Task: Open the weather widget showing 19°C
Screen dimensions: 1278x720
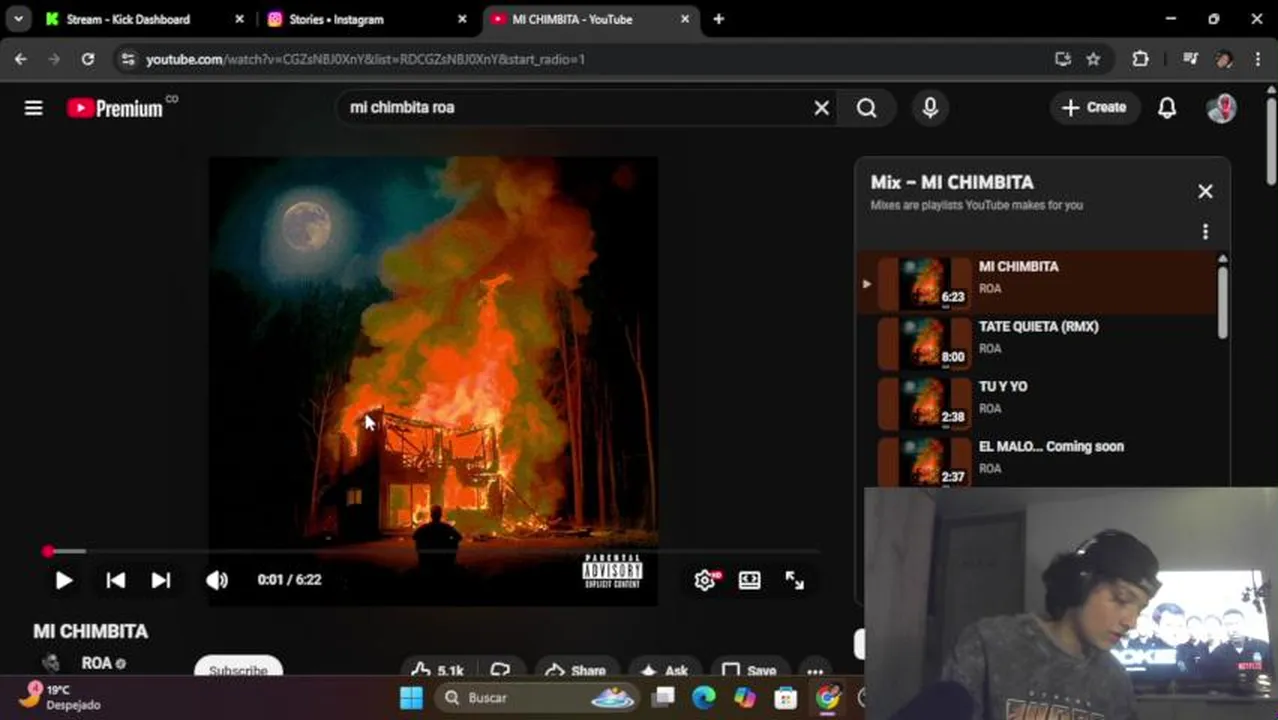Action: coord(60,697)
